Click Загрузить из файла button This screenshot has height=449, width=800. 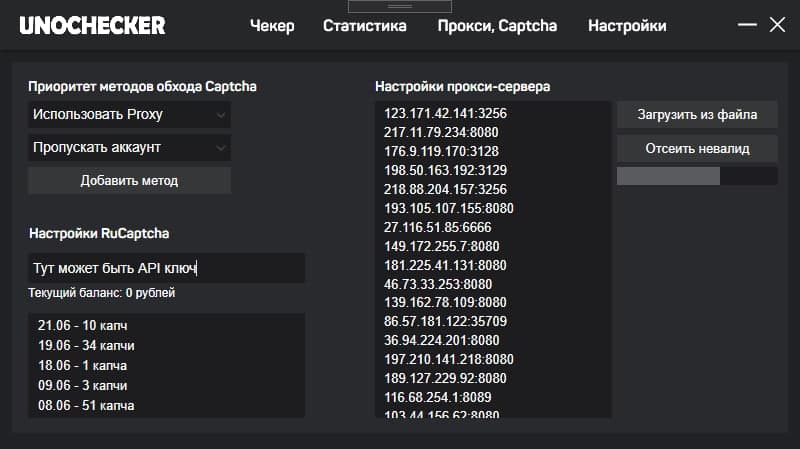tap(697, 115)
